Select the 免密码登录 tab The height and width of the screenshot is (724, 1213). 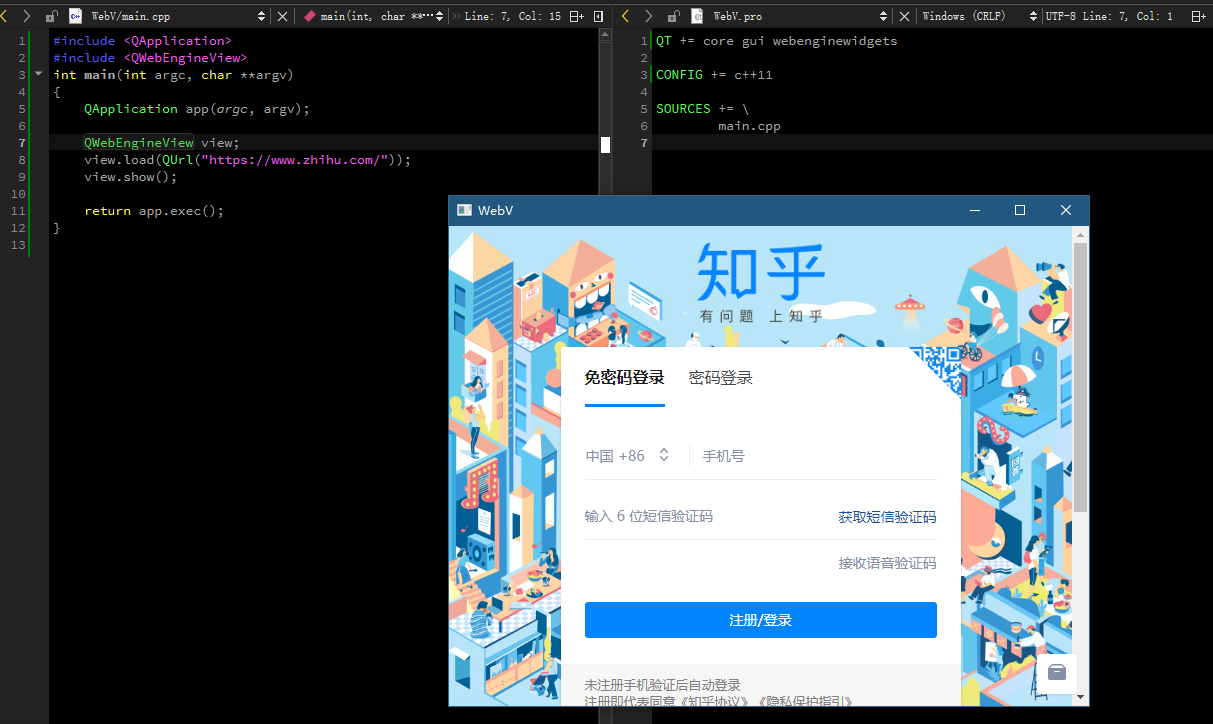click(x=624, y=378)
